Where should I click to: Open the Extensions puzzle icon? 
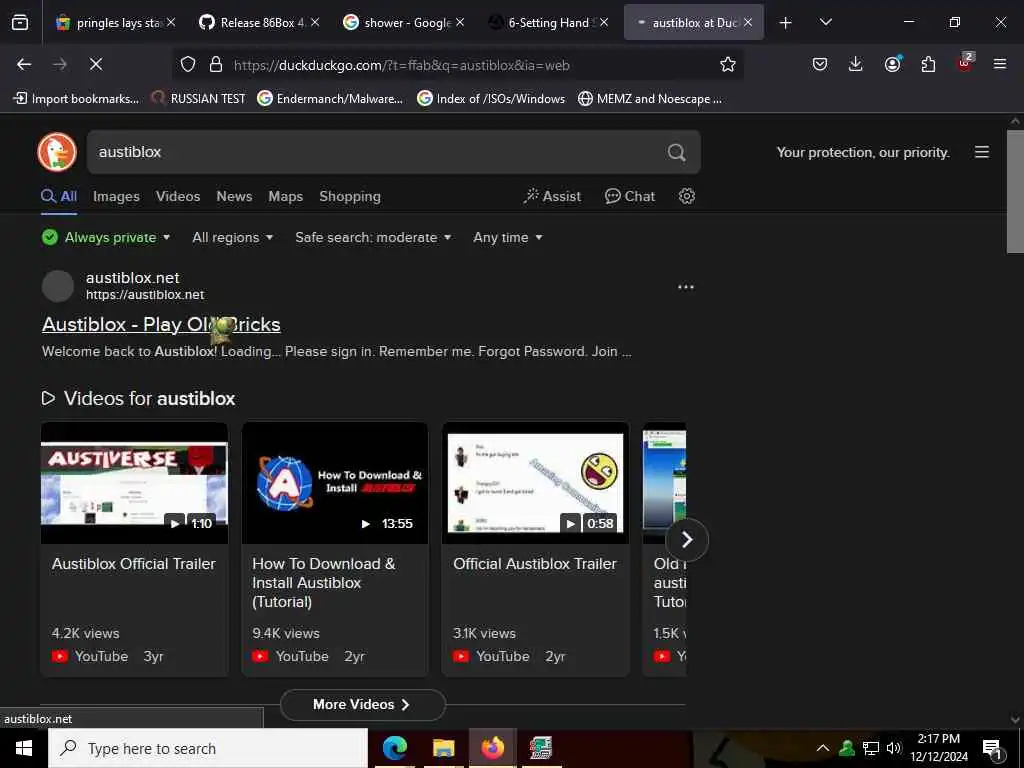[928, 64]
